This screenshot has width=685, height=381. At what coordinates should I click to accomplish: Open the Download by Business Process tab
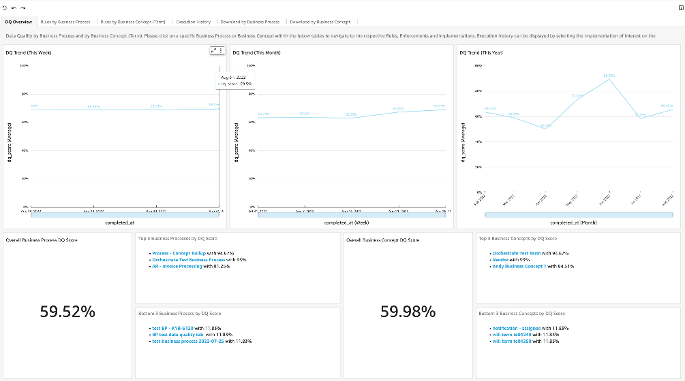[250, 22]
